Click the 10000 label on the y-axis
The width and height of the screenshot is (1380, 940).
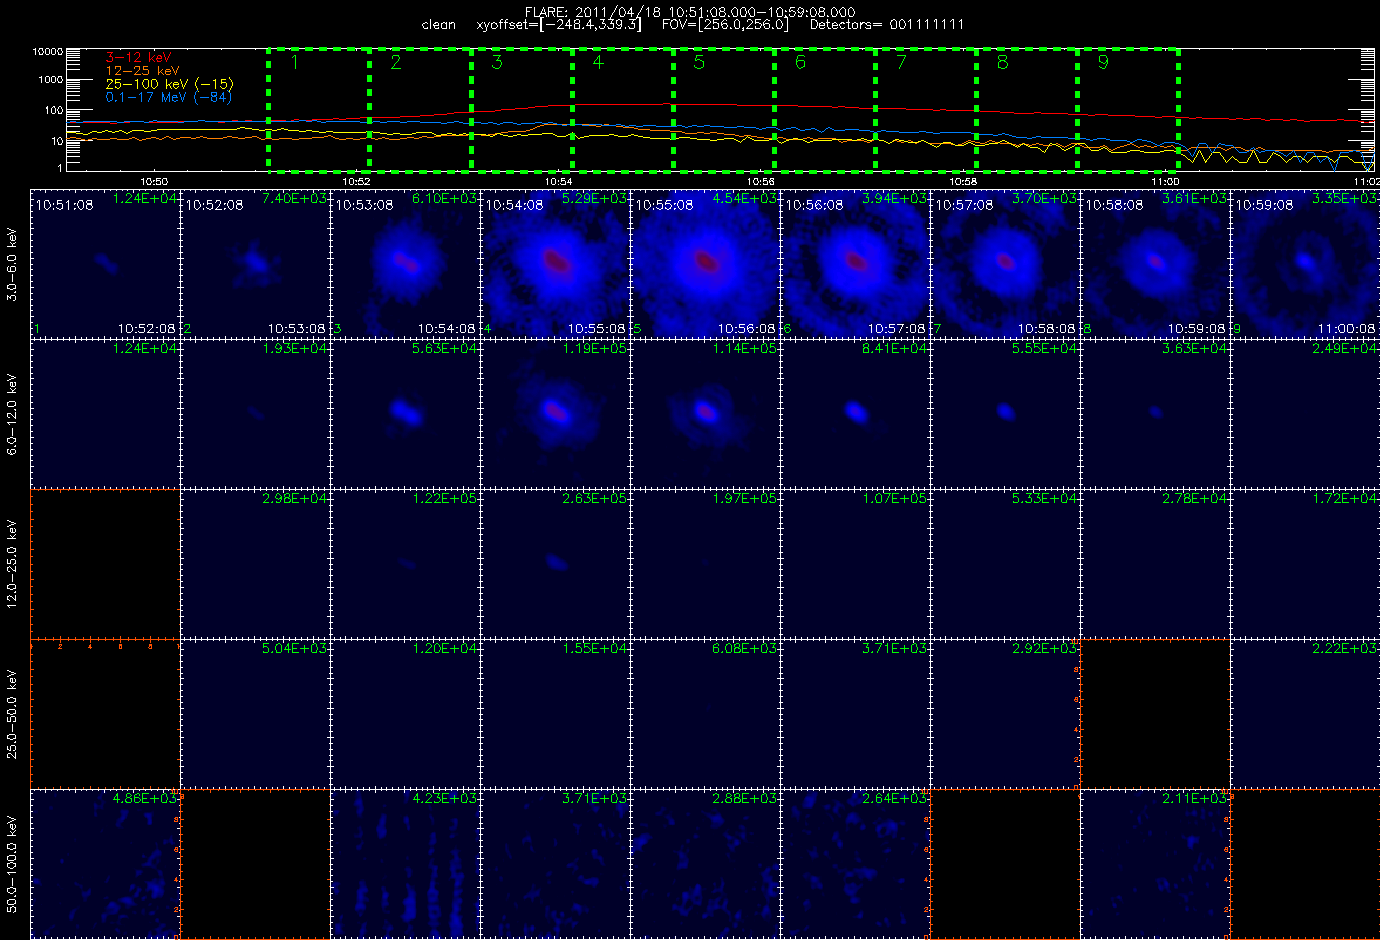[48, 51]
